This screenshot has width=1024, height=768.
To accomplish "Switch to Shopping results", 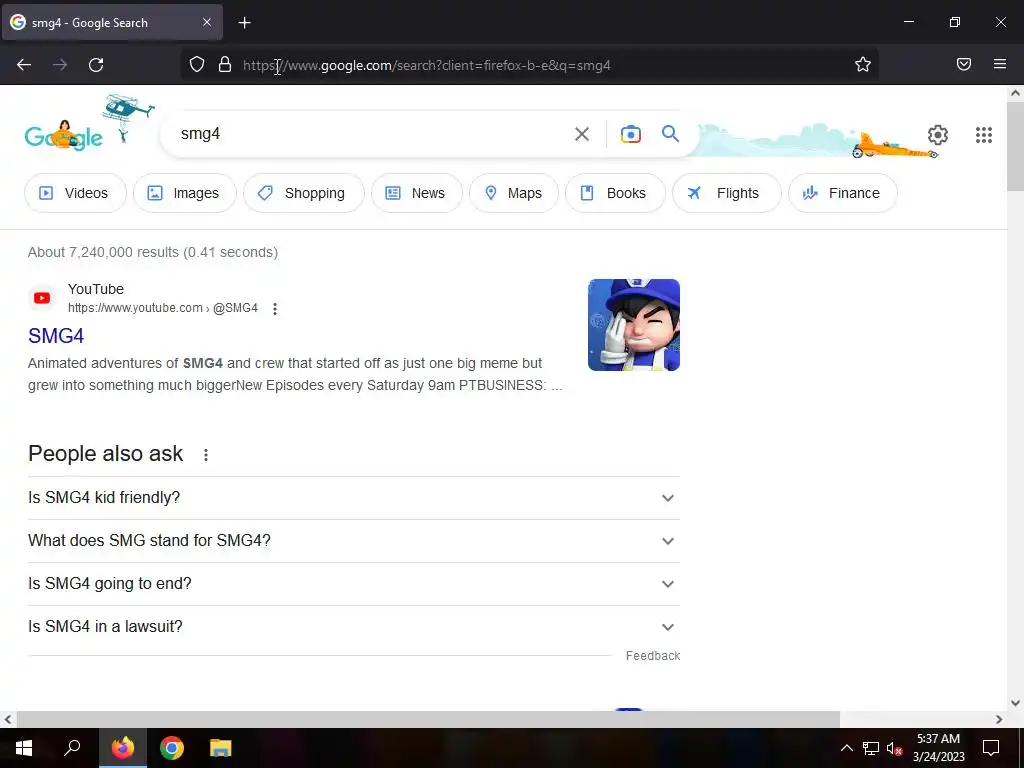I will click(304, 193).
